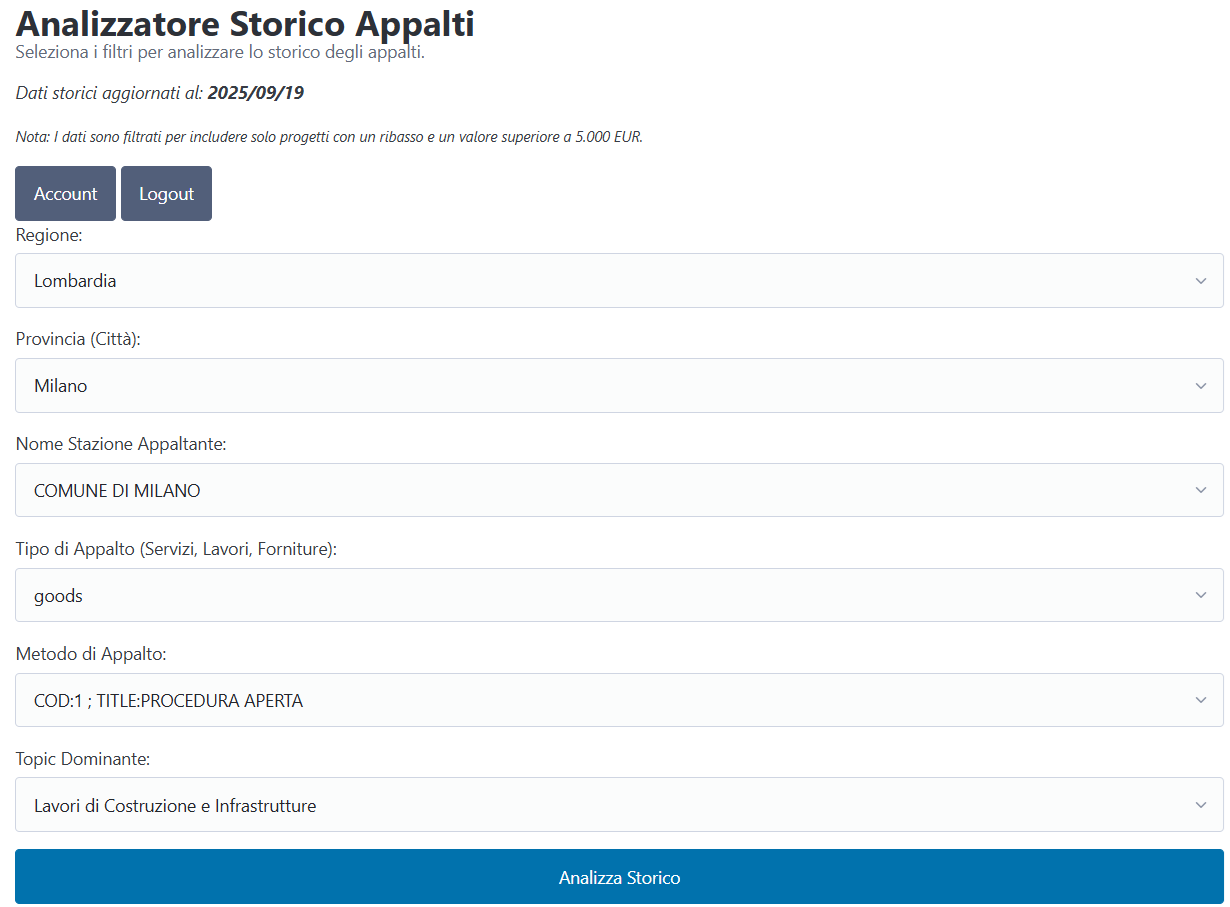Viewport: 1230px width, 907px height.
Task: Open the Account page
Action: 65,193
